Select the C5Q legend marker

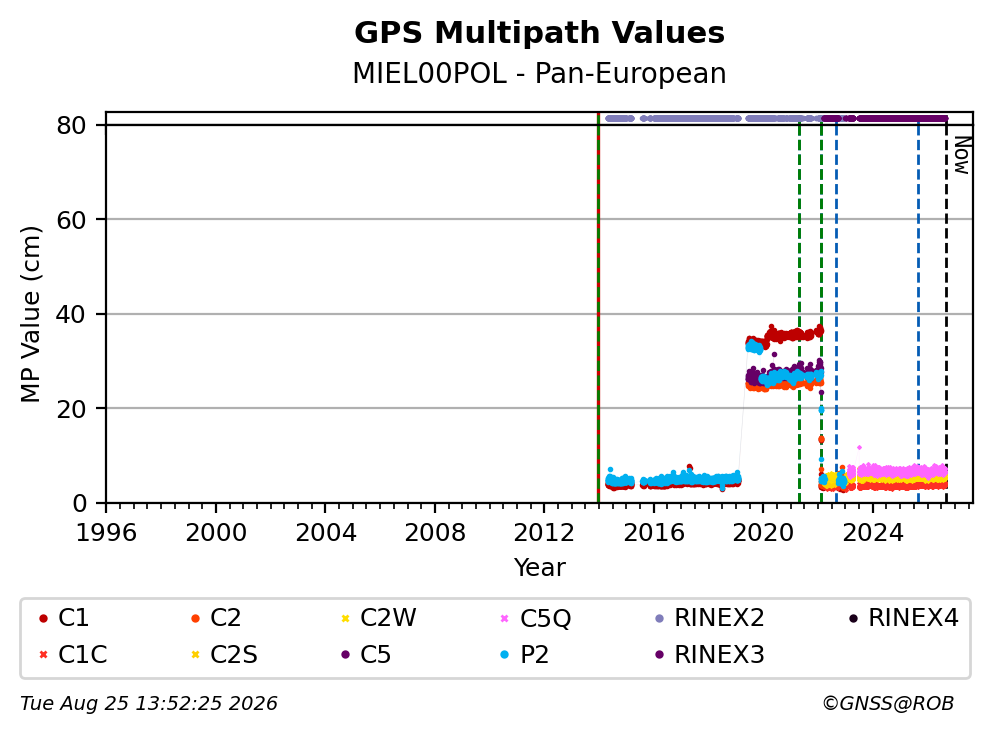[x=504, y=618]
